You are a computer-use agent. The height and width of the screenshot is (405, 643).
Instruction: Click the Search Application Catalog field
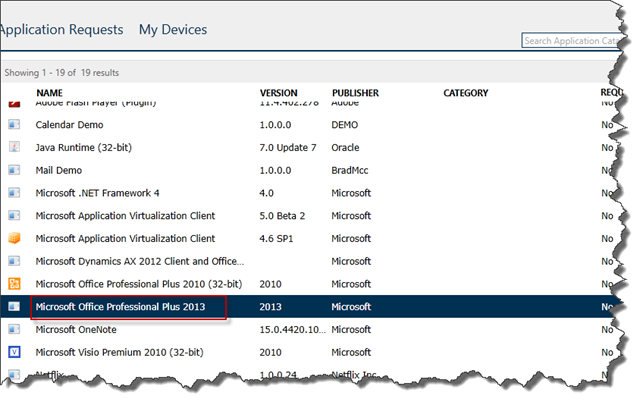572,41
